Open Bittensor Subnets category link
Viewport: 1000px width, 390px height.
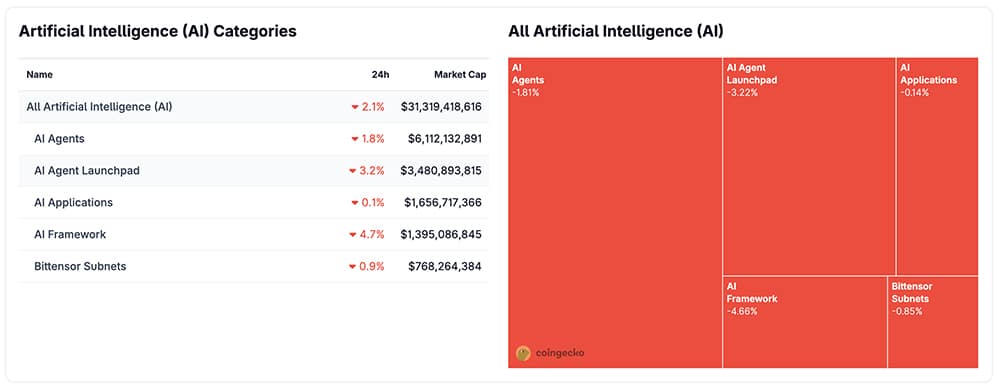(x=80, y=266)
